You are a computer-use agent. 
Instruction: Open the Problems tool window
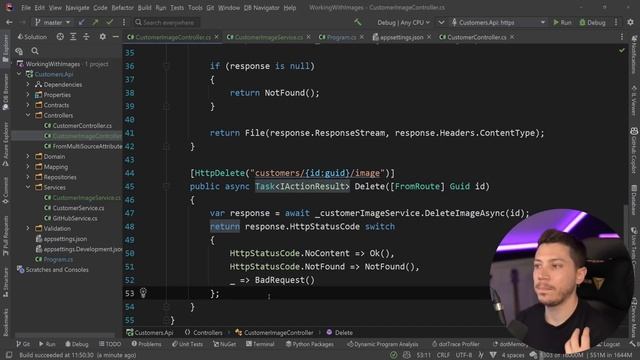[x=146, y=344]
